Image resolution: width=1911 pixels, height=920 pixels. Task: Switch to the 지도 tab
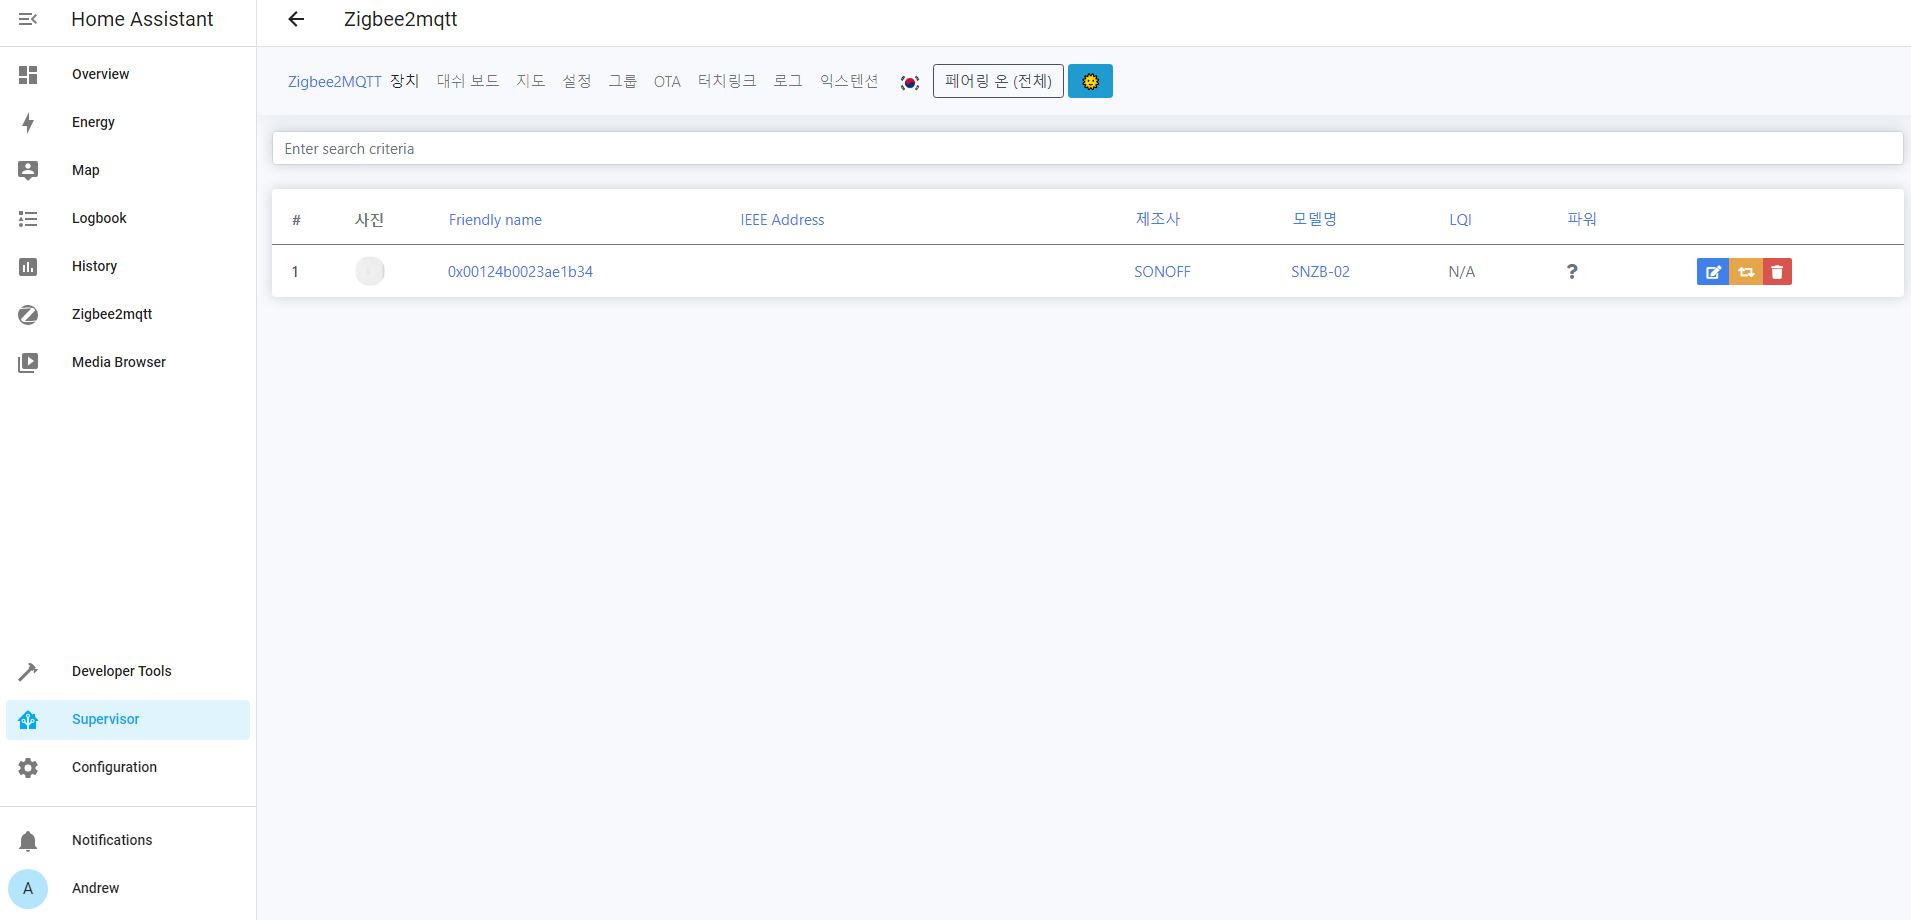tap(531, 81)
